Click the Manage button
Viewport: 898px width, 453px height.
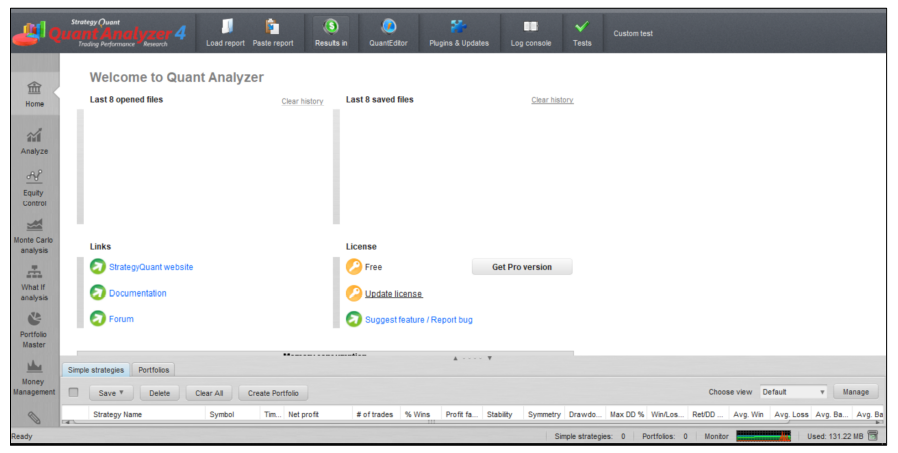856,392
